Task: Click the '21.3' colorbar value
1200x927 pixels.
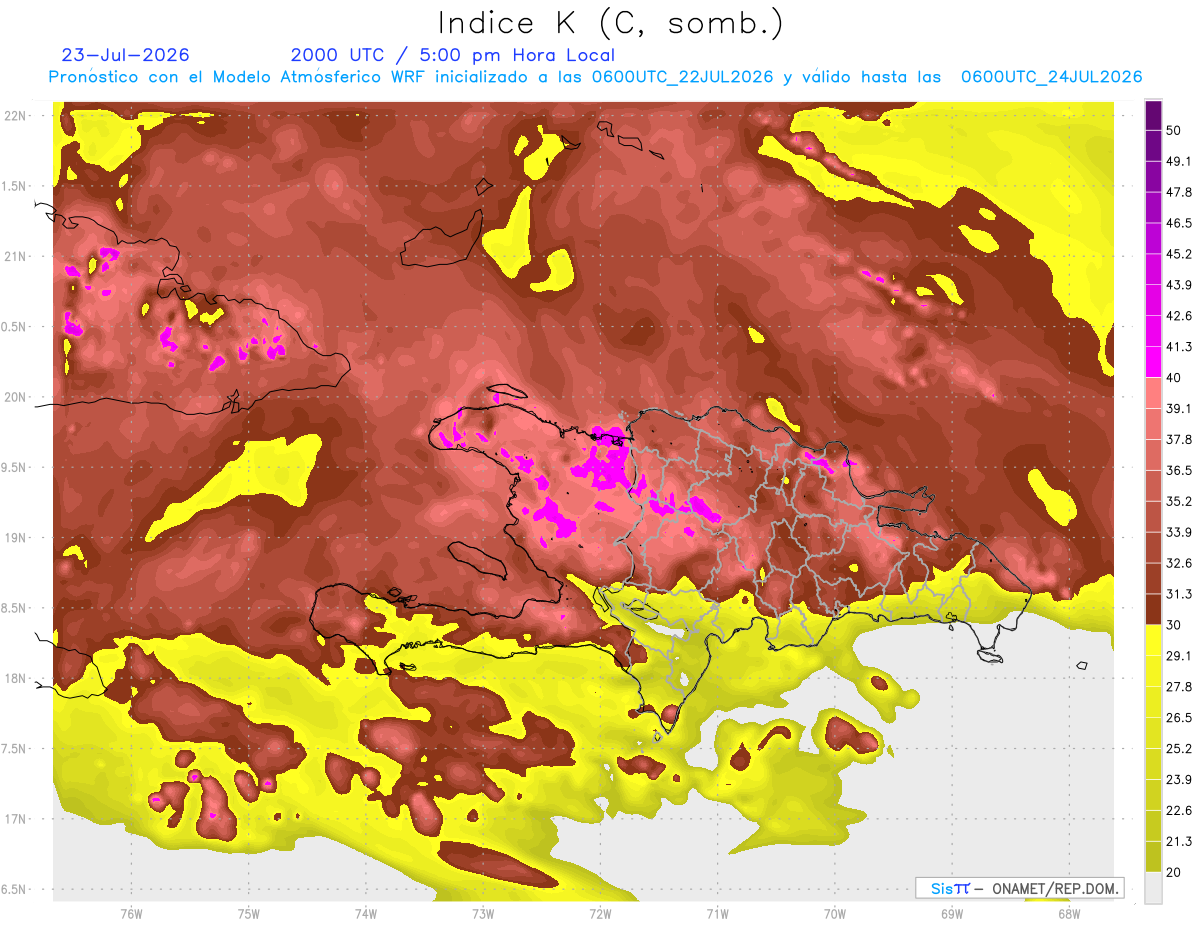Action: tap(1179, 841)
